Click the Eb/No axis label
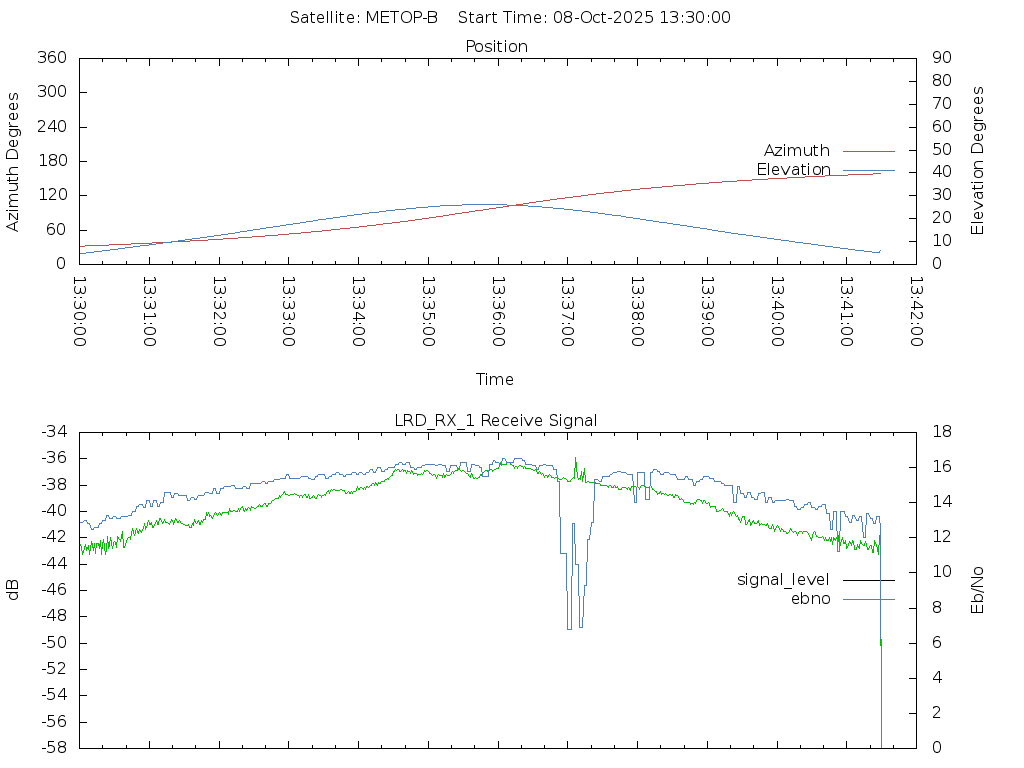This screenshot has width=1024, height=768. pos(978,590)
